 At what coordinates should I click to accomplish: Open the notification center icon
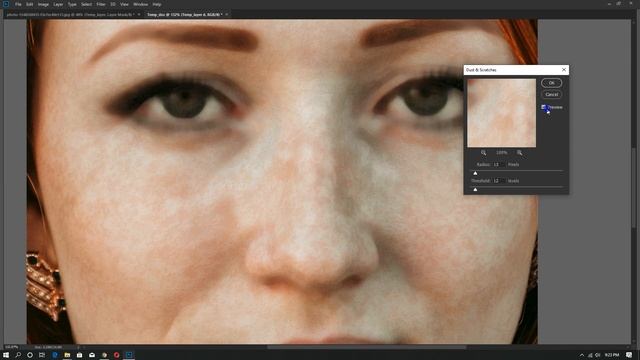[x=629, y=355]
